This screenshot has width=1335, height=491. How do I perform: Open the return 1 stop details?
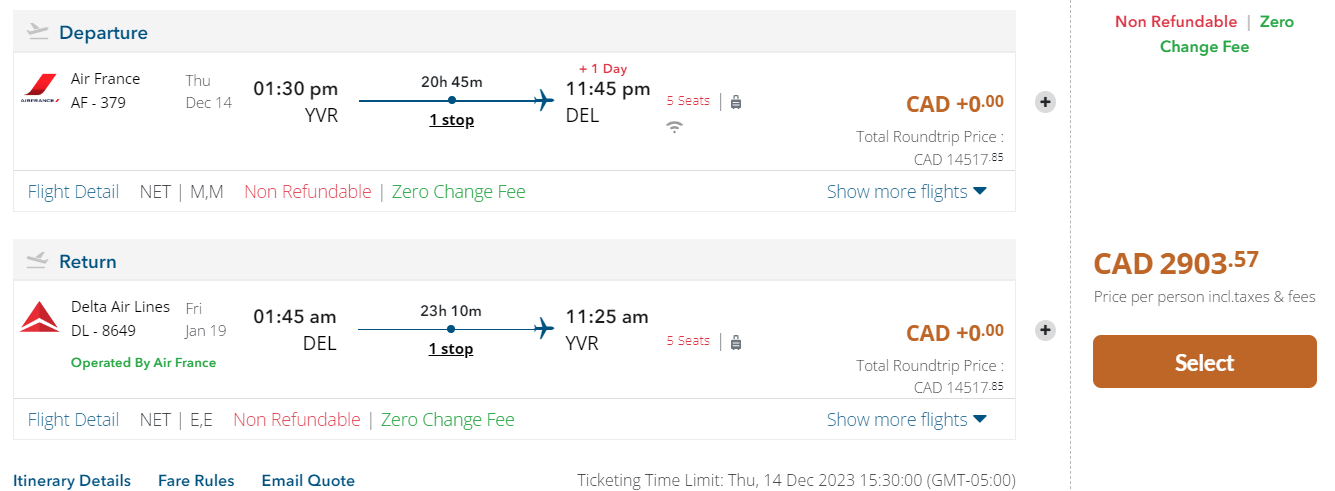[451, 349]
